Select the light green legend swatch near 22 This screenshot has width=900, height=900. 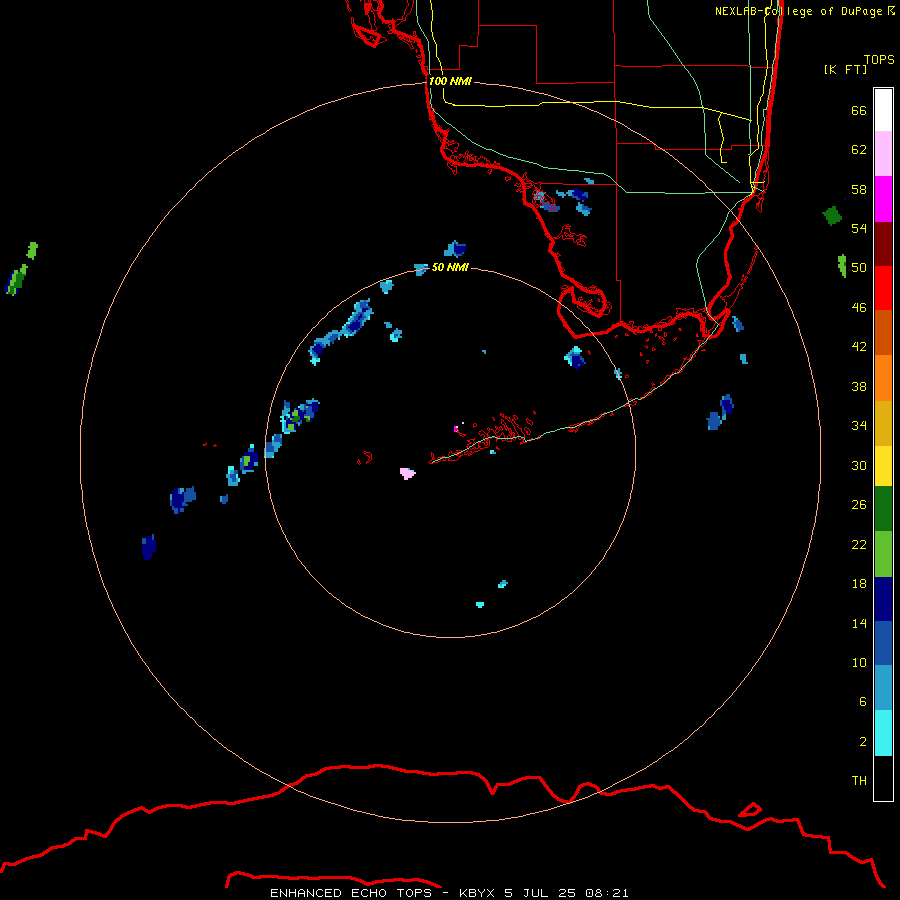click(883, 554)
